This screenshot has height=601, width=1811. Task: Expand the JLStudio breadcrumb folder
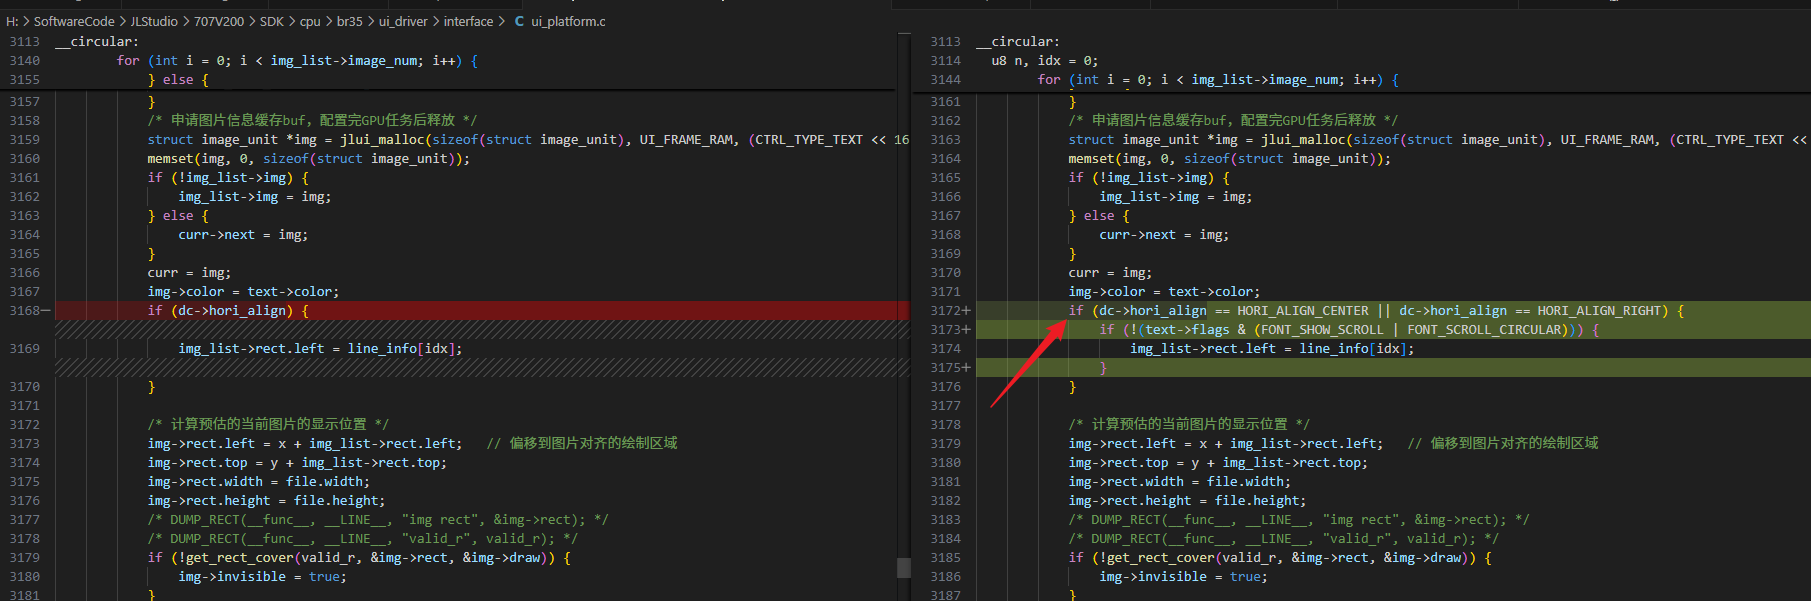click(154, 21)
